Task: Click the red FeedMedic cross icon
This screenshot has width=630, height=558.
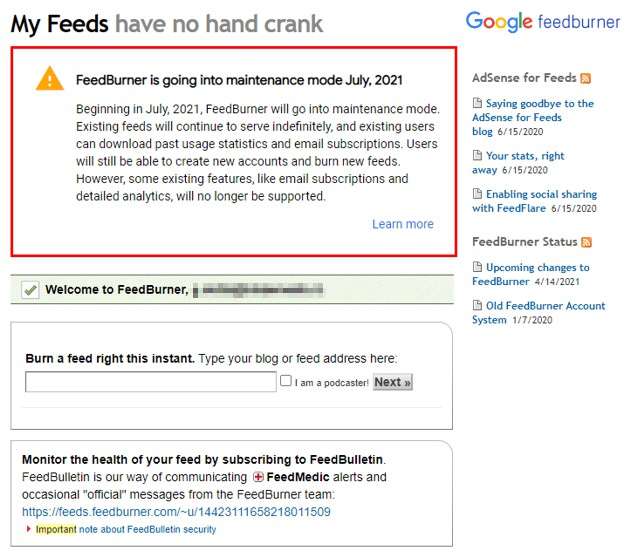Action: (258, 478)
